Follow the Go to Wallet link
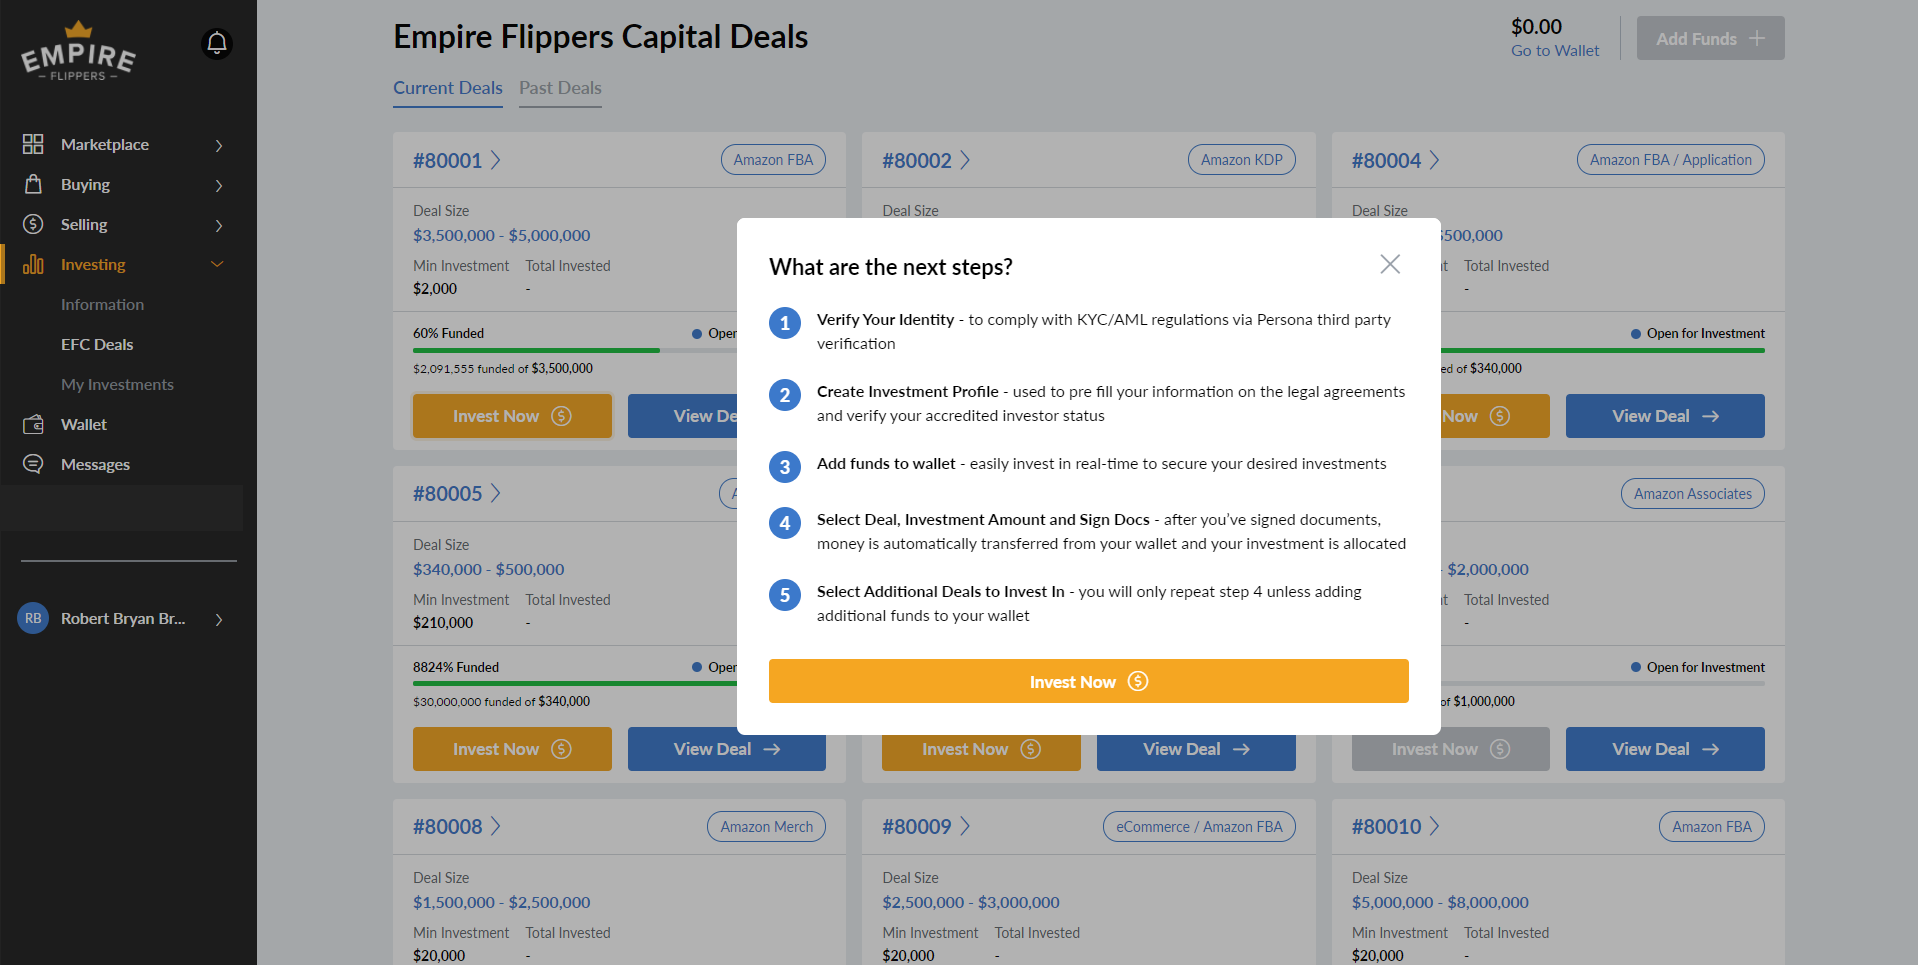The image size is (1918, 965). pyautogui.click(x=1555, y=50)
